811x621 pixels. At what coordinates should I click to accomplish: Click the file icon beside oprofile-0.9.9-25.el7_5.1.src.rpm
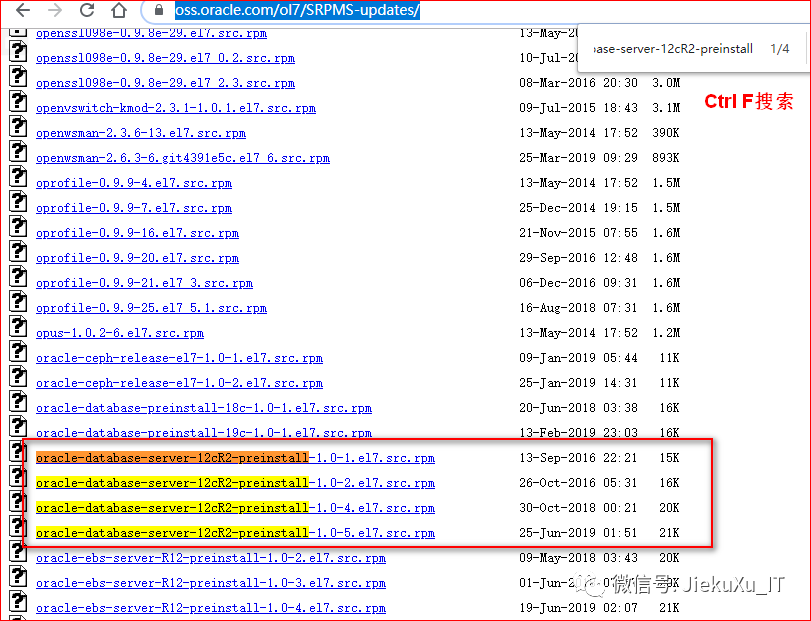click(18, 302)
